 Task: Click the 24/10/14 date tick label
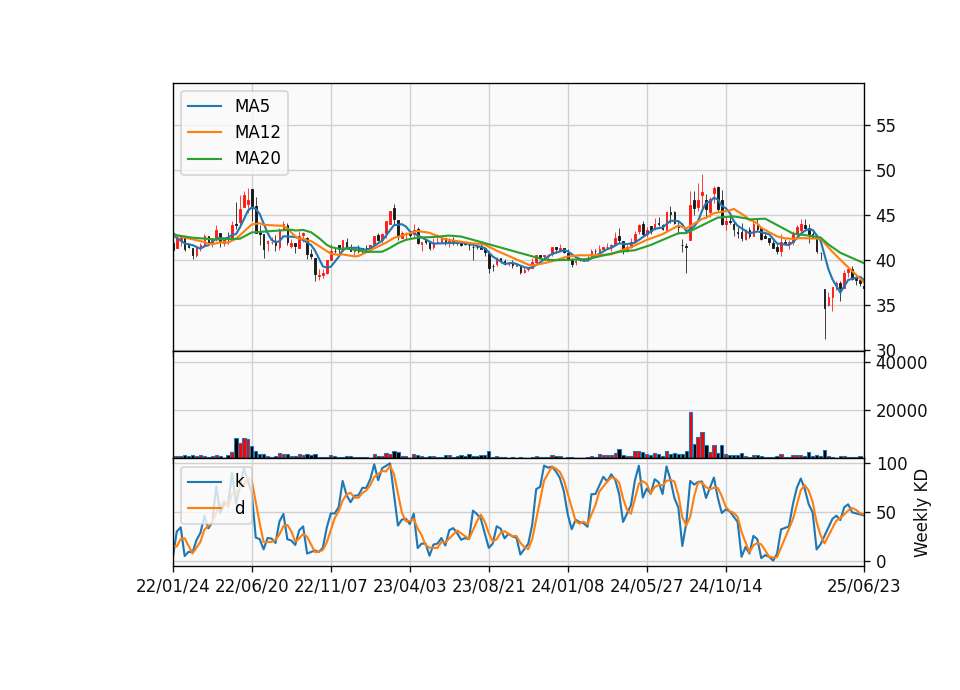pos(726,586)
